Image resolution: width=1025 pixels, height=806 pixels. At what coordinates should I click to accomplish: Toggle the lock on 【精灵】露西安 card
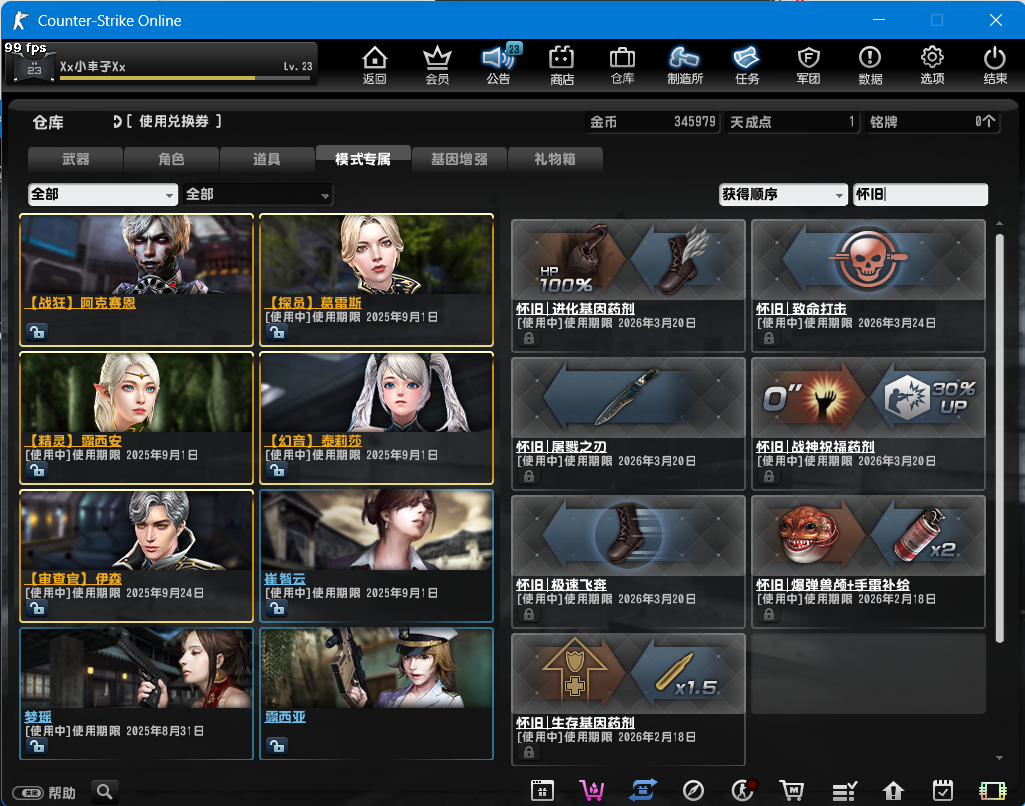(x=37, y=470)
